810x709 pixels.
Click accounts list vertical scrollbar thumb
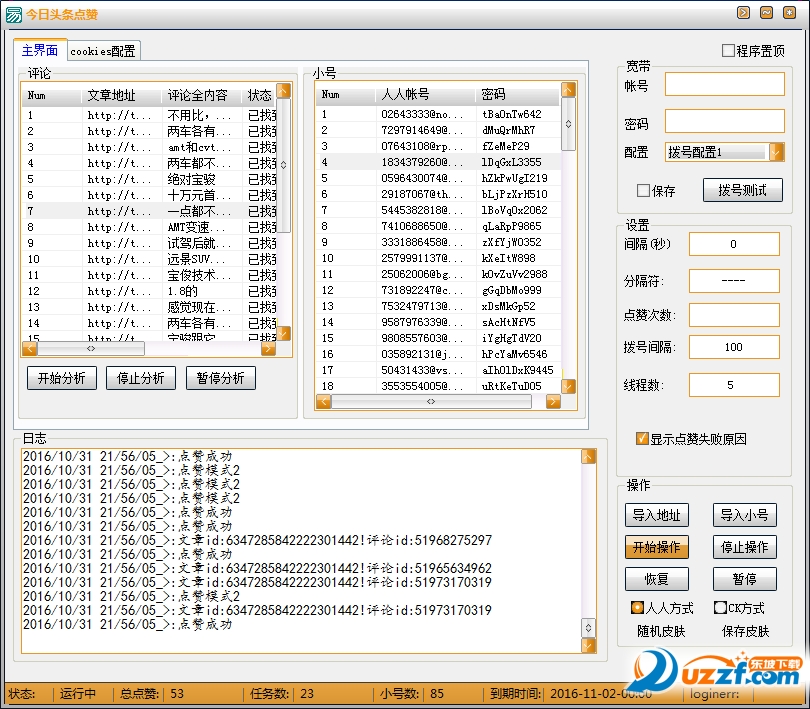tap(568, 124)
